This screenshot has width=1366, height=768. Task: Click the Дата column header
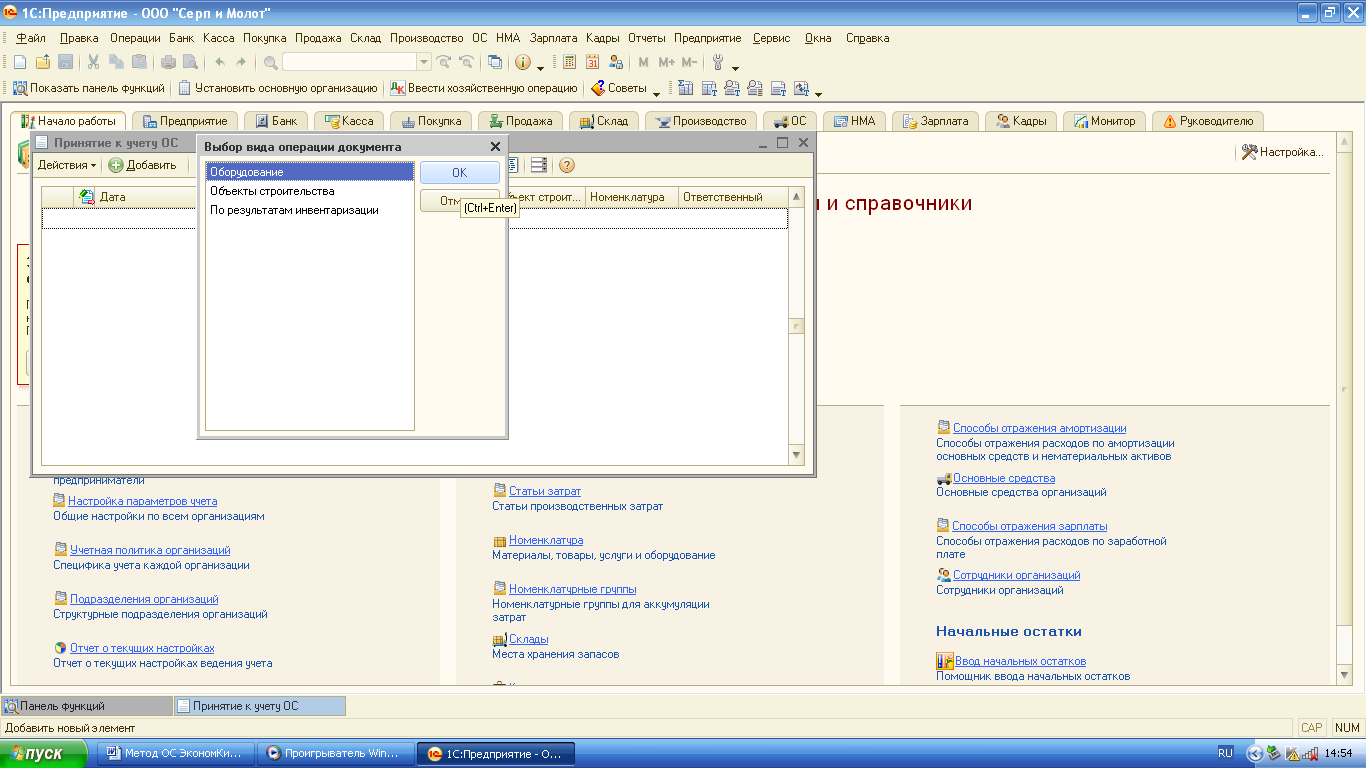[x=135, y=197]
